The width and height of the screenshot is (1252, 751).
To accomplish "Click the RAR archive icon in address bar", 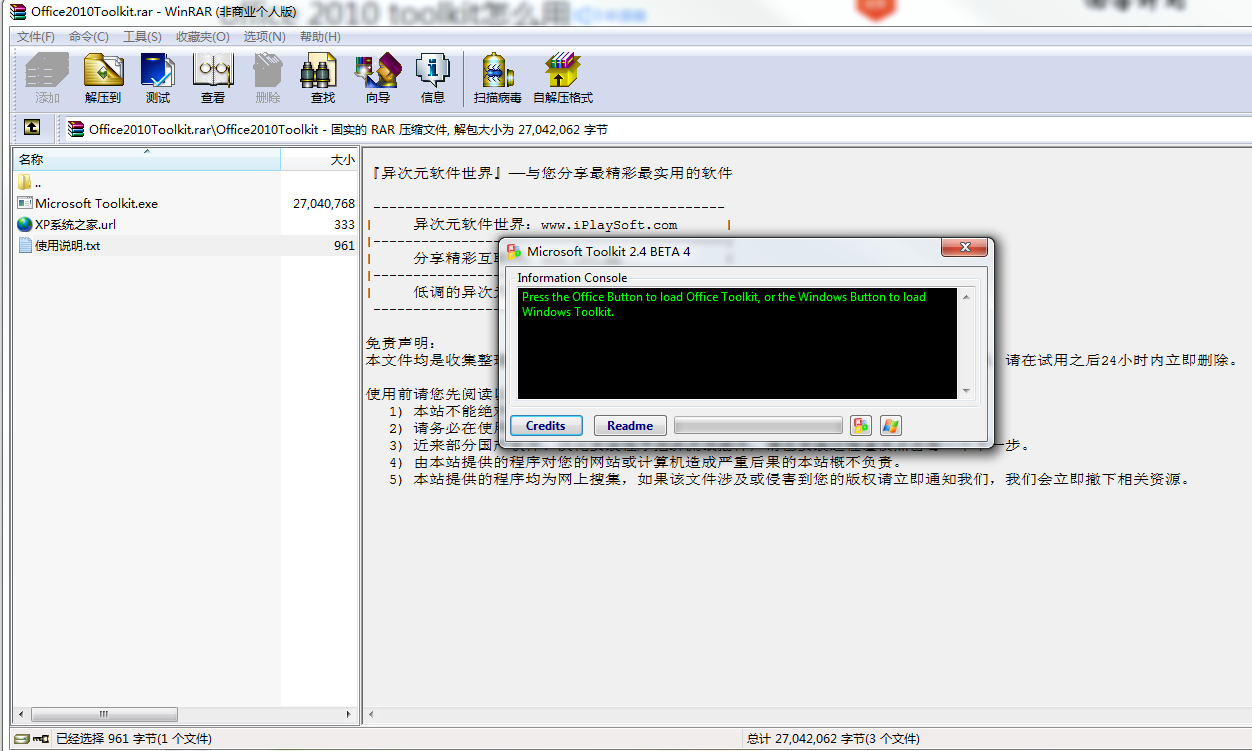I will 76,129.
